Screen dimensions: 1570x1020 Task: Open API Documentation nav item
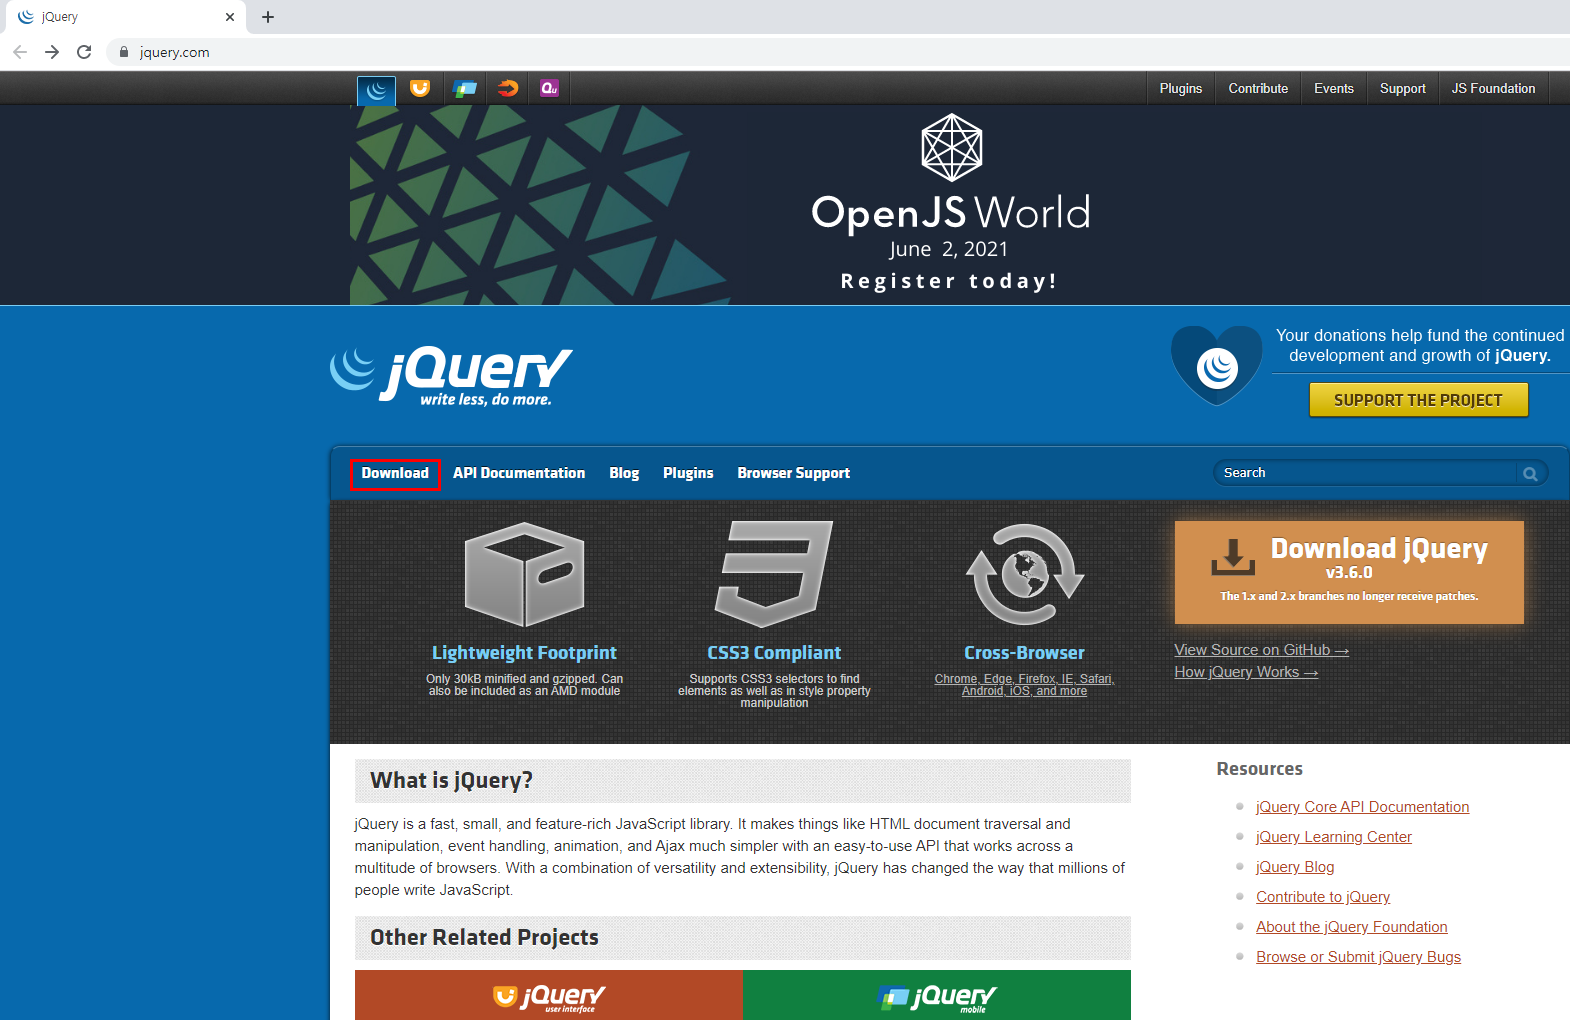tap(519, 473)
